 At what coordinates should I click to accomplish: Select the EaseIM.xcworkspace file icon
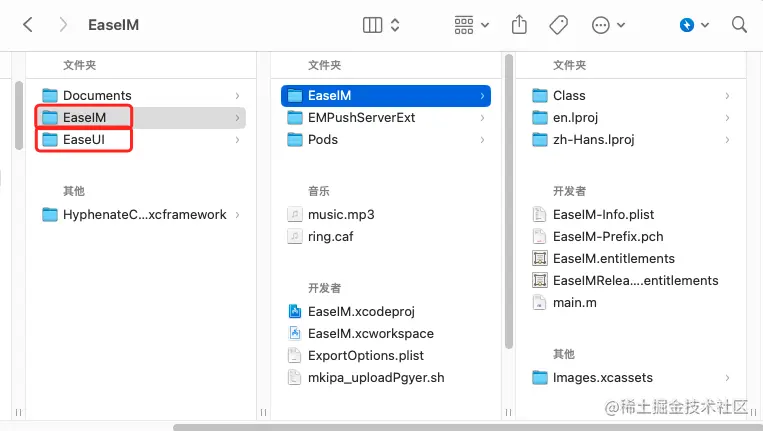295,333
